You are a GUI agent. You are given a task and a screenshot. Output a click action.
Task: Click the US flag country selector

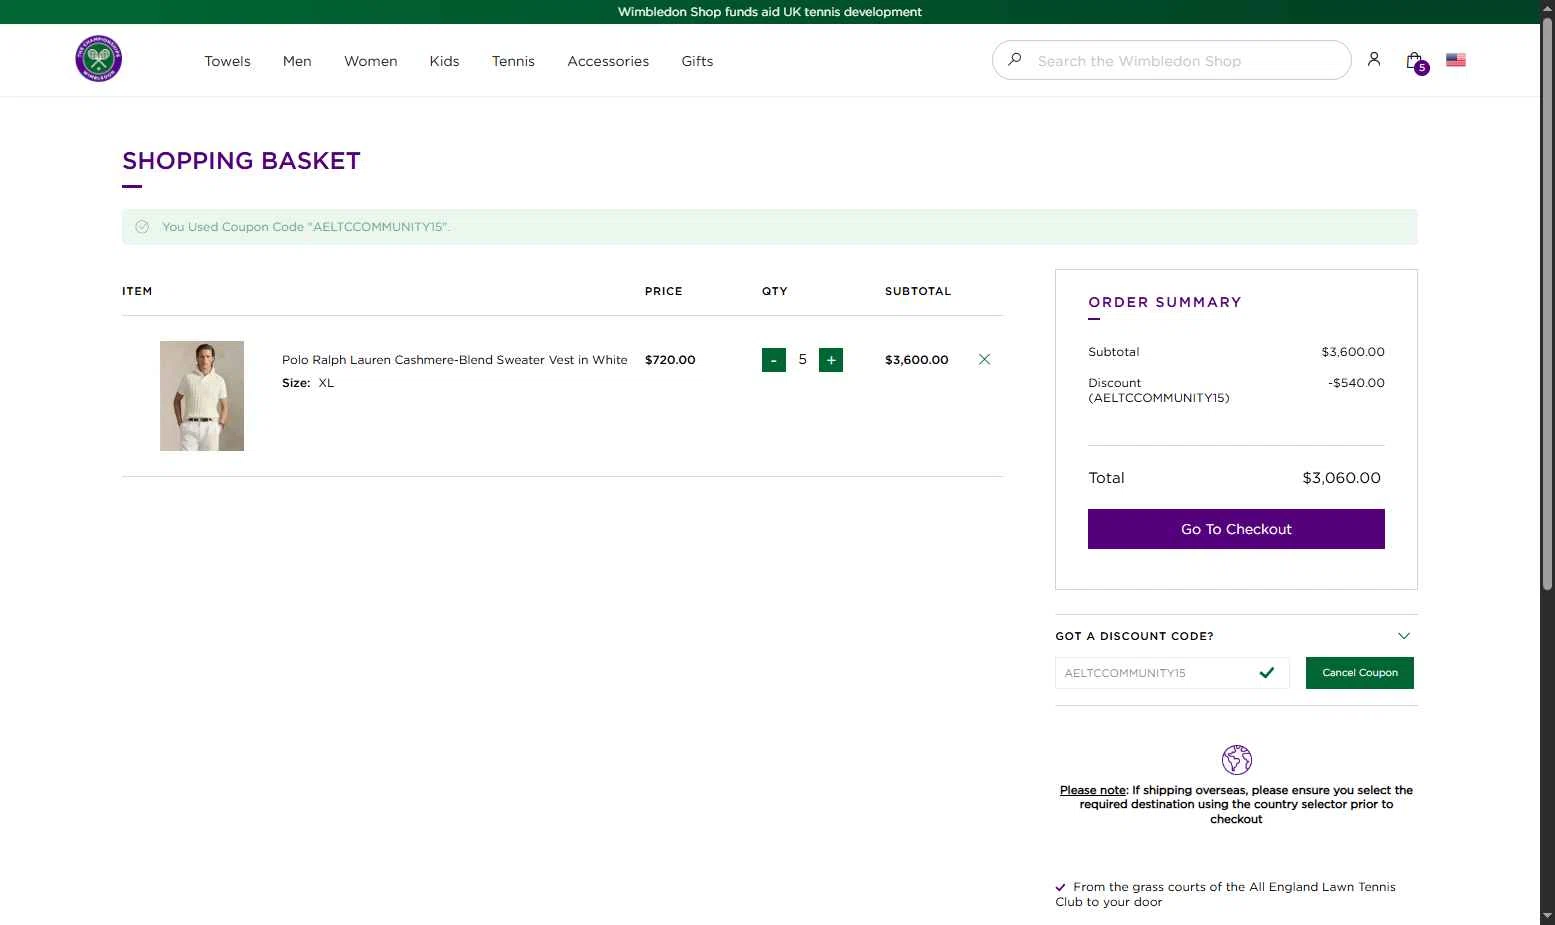click(1456, 60)
